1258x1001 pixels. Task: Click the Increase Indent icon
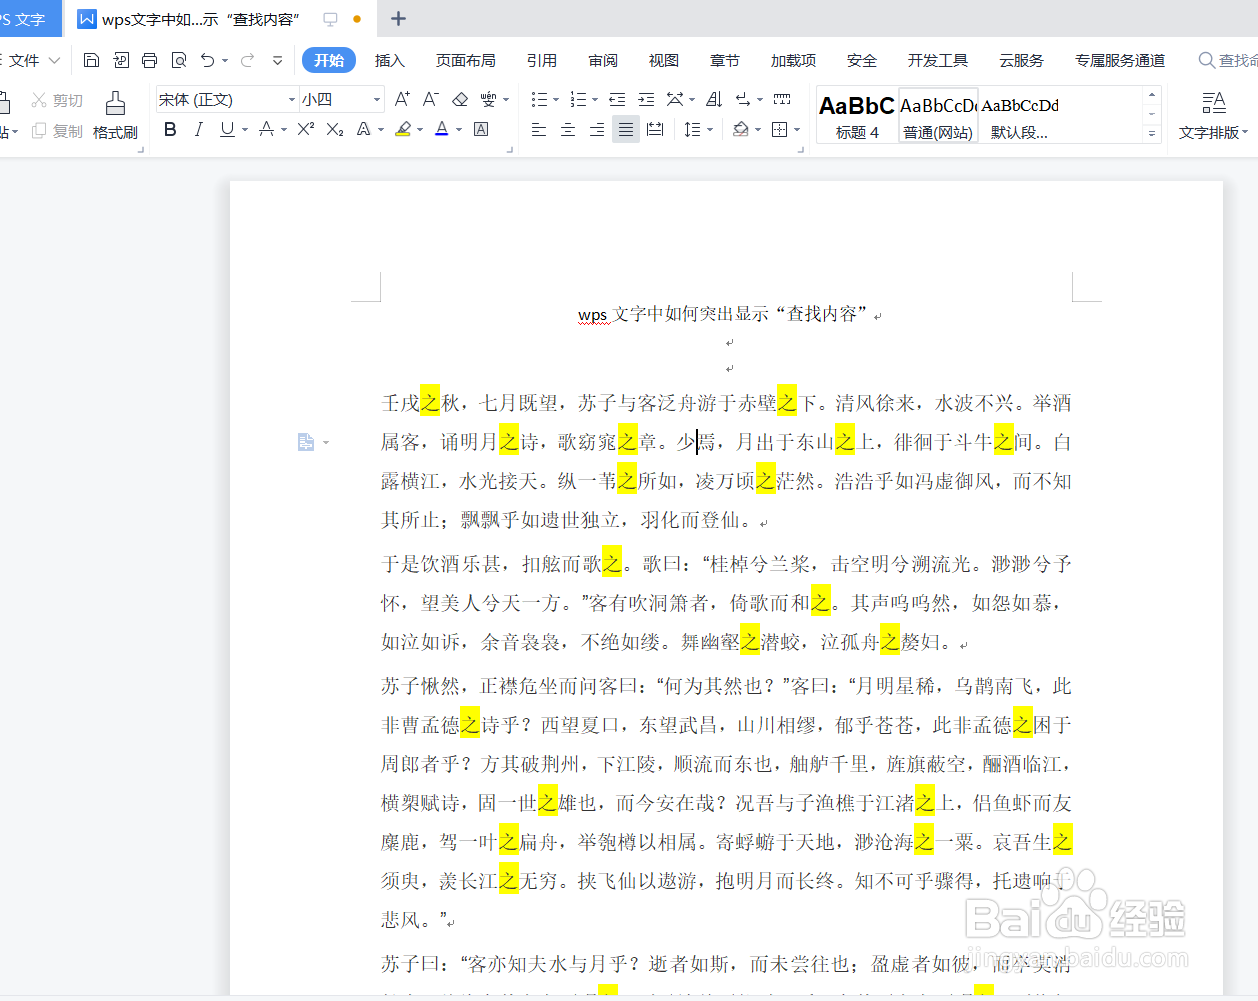[646, 99]
